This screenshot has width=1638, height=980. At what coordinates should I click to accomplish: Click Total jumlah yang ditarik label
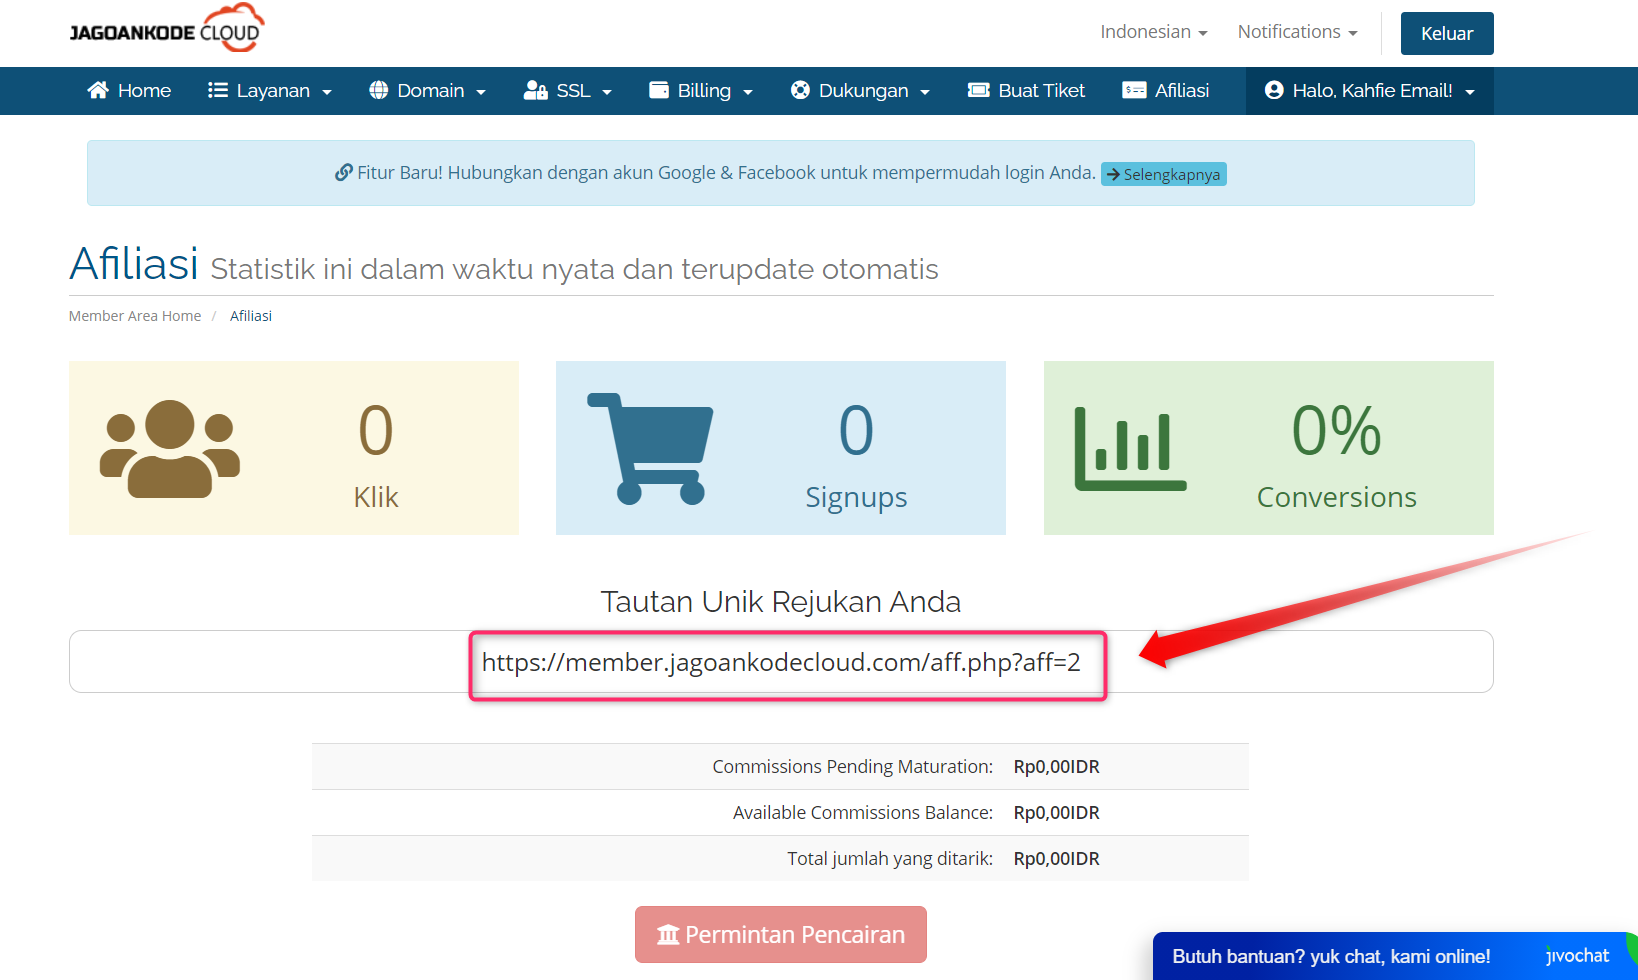[x=890, y=859]
